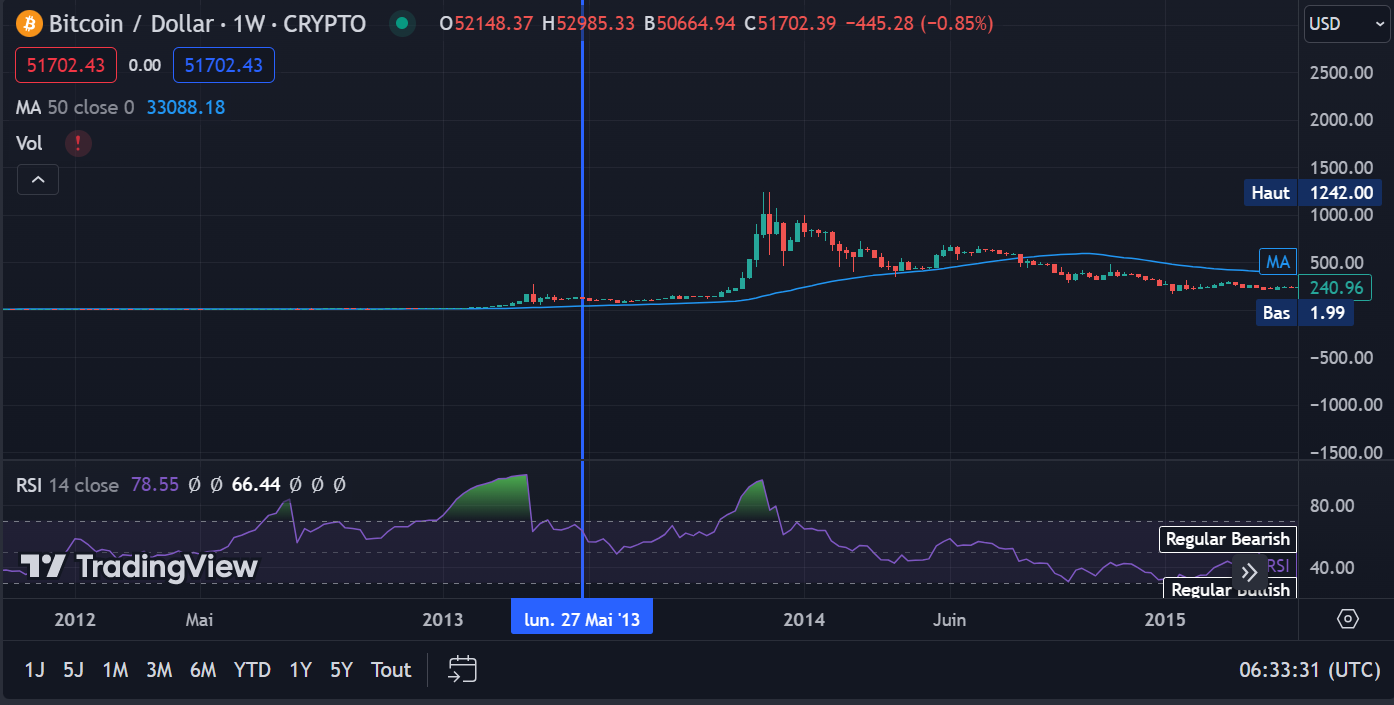
Task: Select the 6M time range
Action: pyautogui.click(x=203, y=670)
